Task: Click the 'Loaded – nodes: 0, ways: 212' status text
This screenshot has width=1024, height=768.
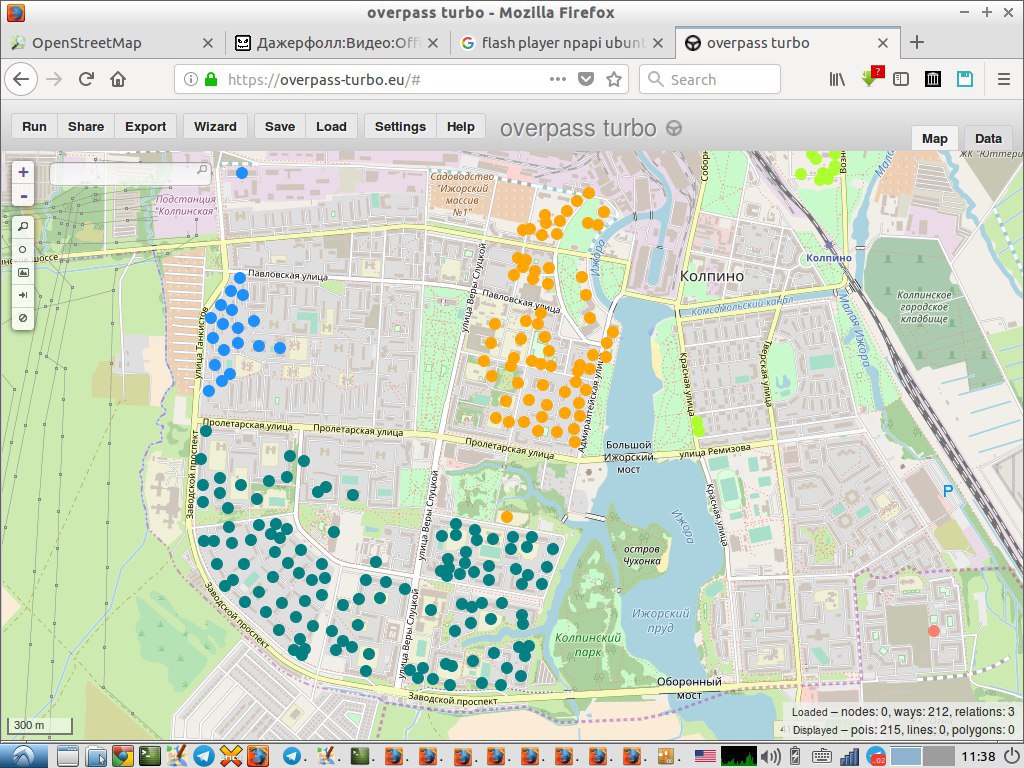Action: pos(904,712)
